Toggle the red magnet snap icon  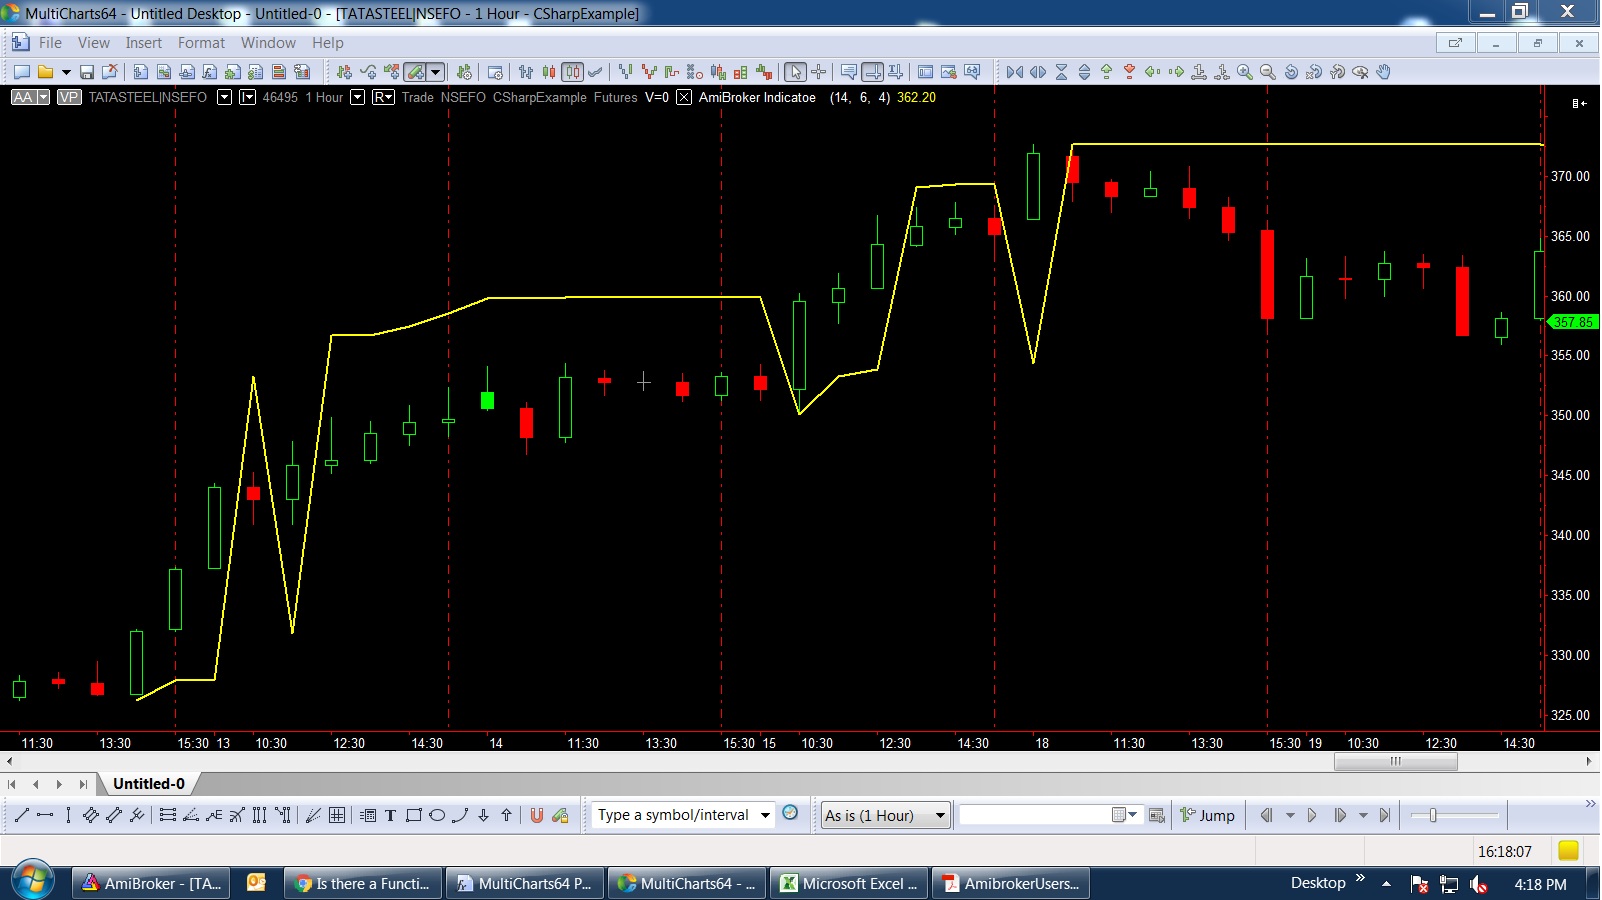[x=536, y=816]
